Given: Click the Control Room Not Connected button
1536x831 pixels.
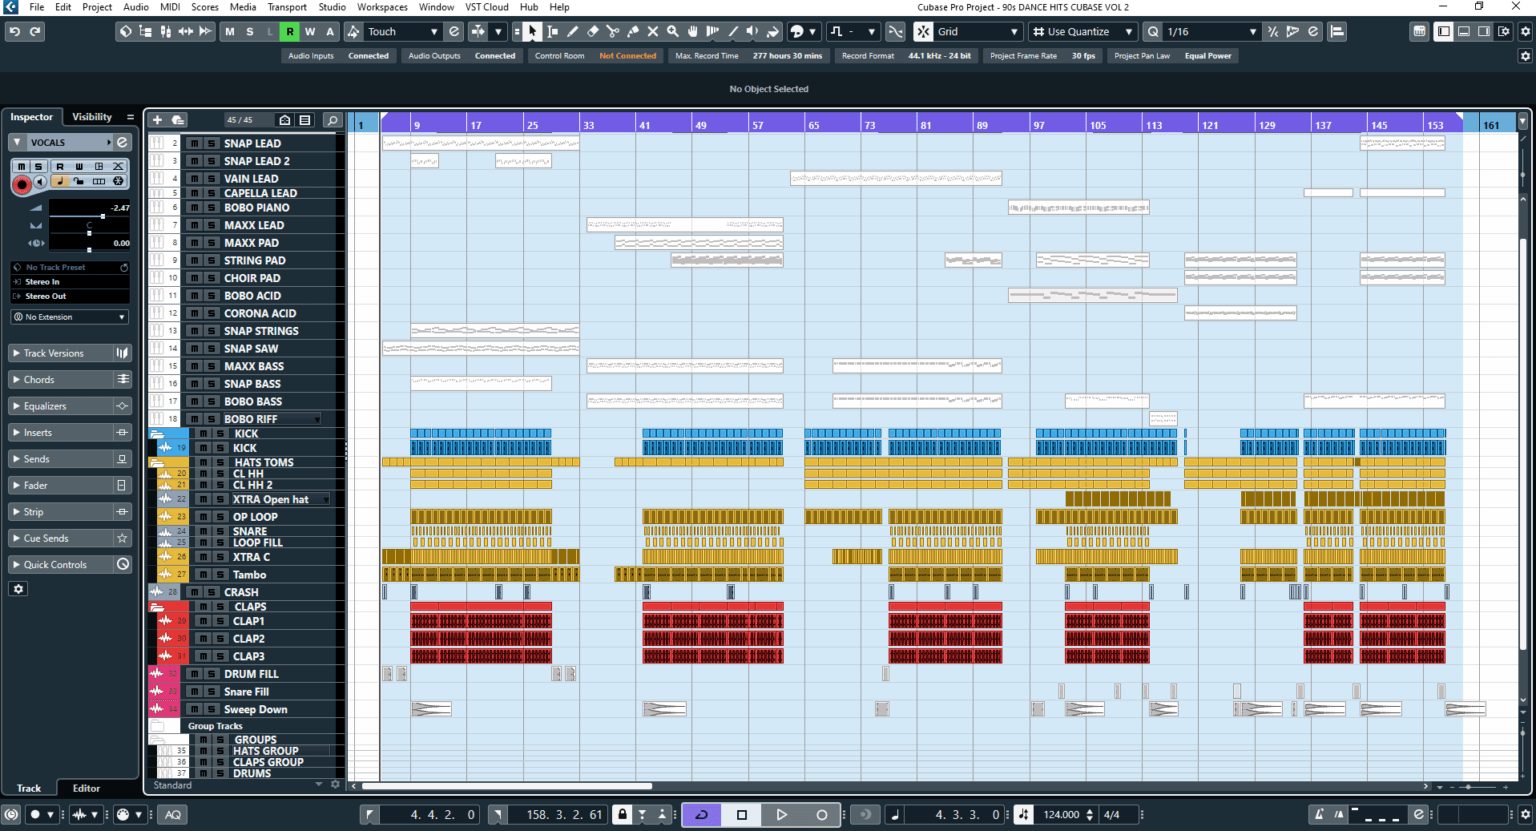Looking at the screenshot, I should 628,55.
